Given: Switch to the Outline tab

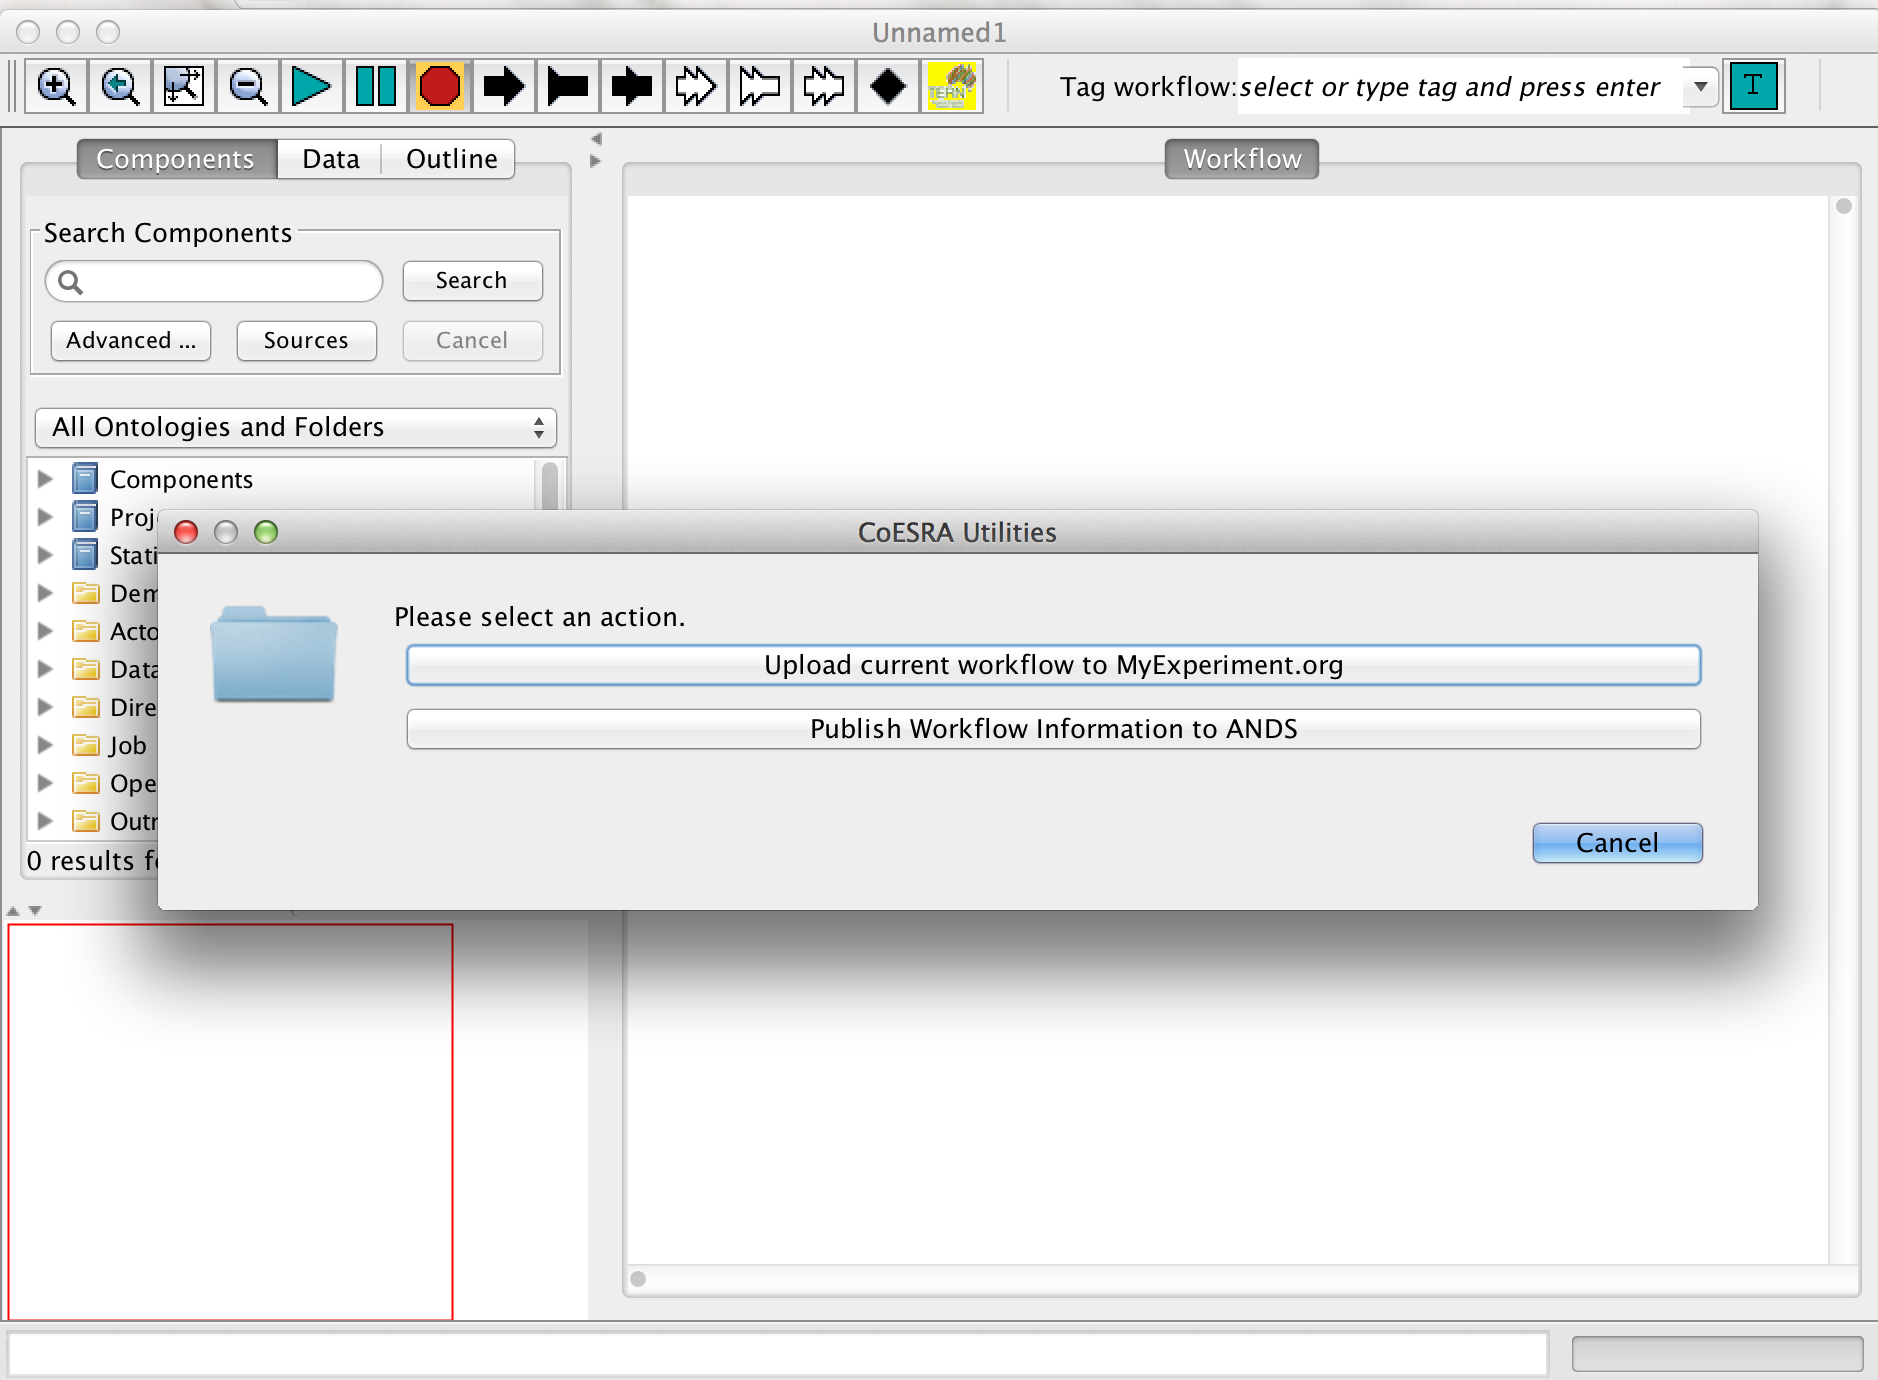Looking at the screenshot, I should (451, 159).
